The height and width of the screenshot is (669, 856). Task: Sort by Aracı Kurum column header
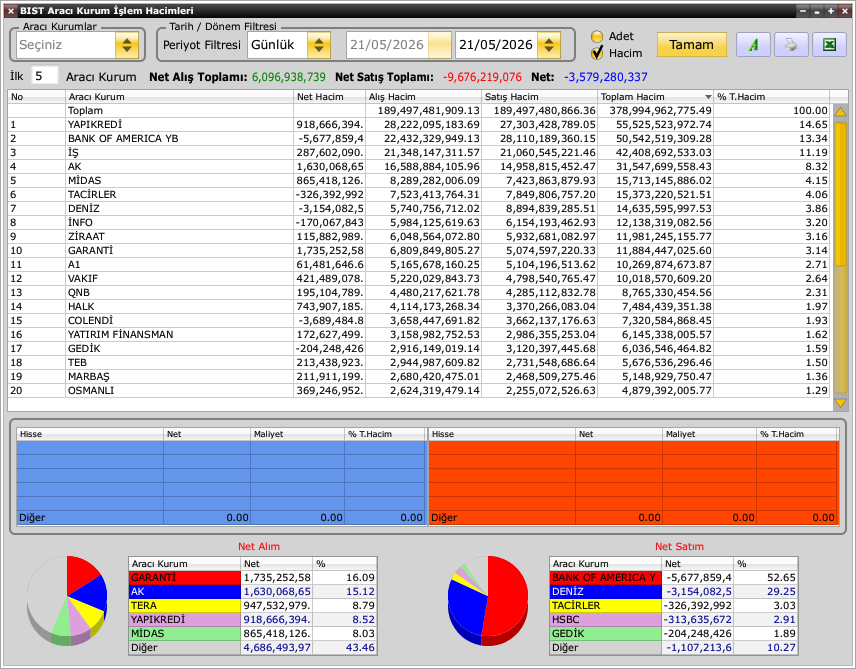pos(179,97)
